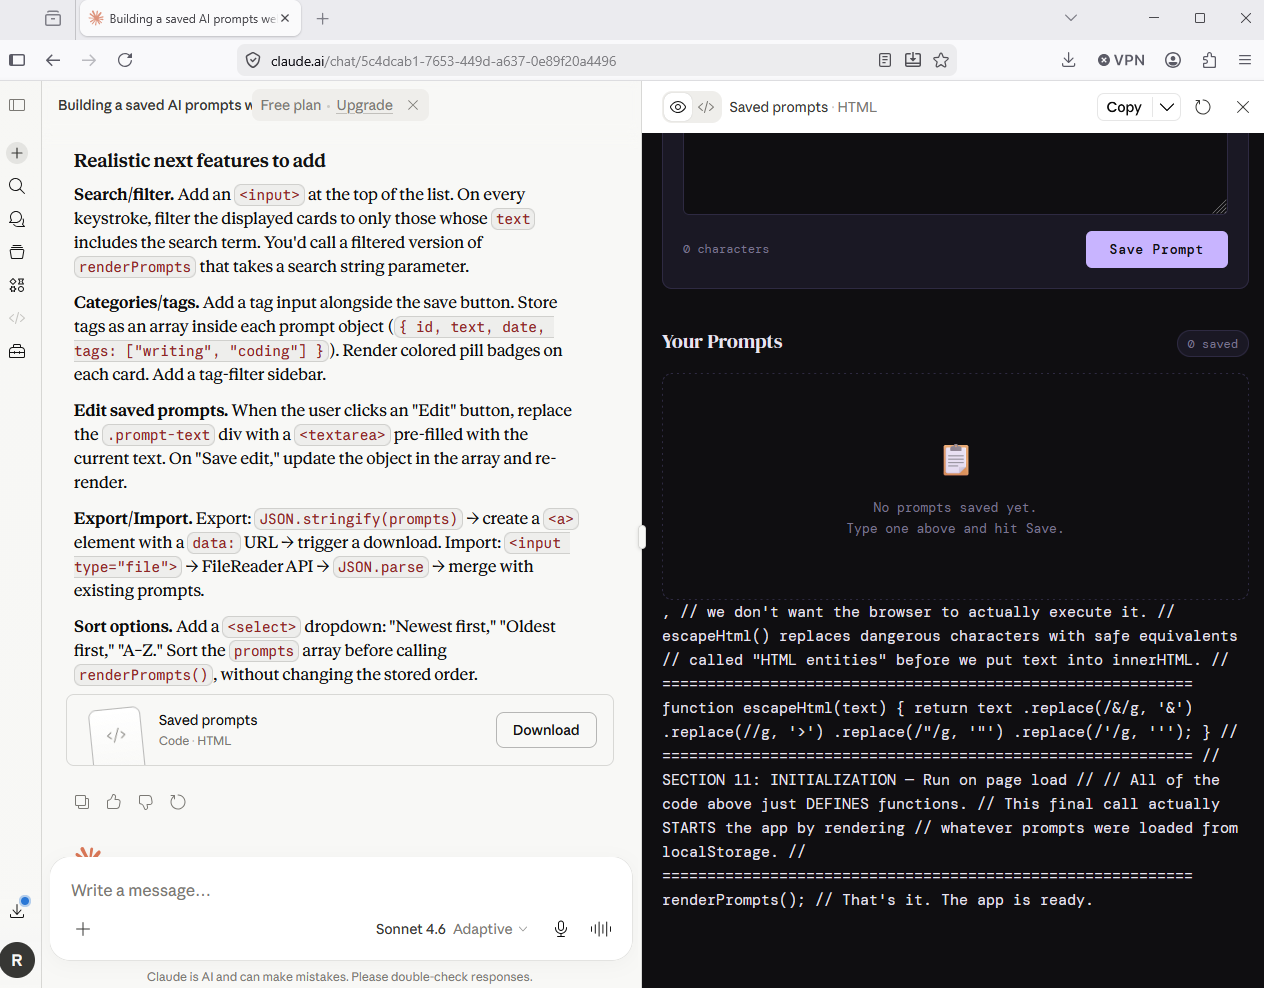Retry the response
The width and height of the screenshot is (1264, 988).
click(x=178, y=802)
